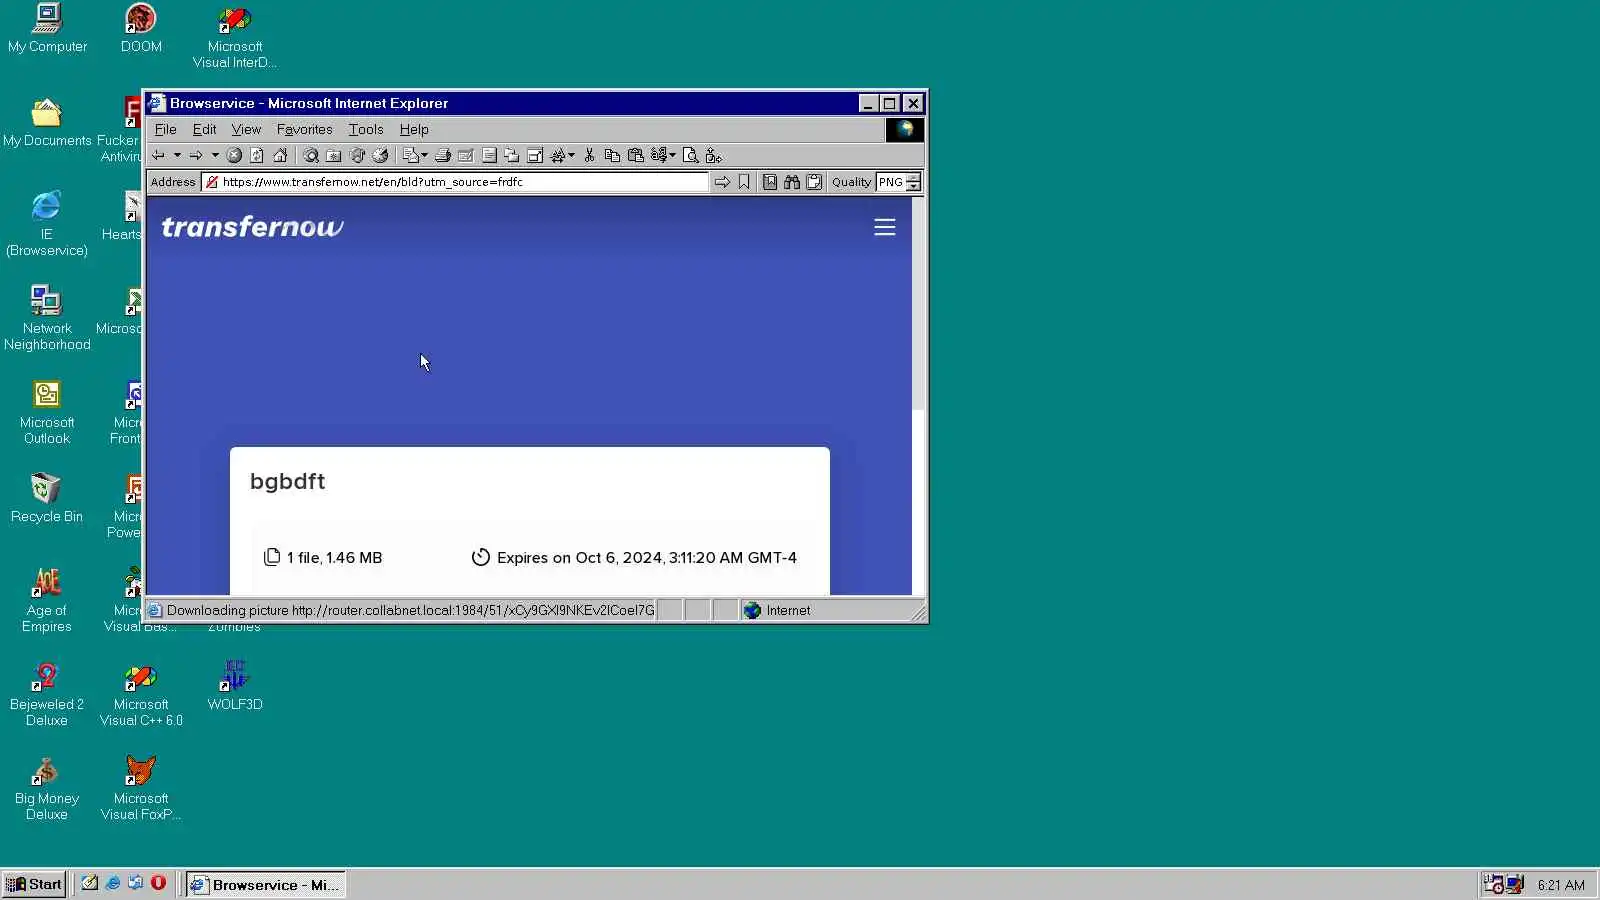Image resolution: width=1600 pixels, height=900 pixels.
Task: Click the Task Scheduler tray icon
Action: point(1493,884)
